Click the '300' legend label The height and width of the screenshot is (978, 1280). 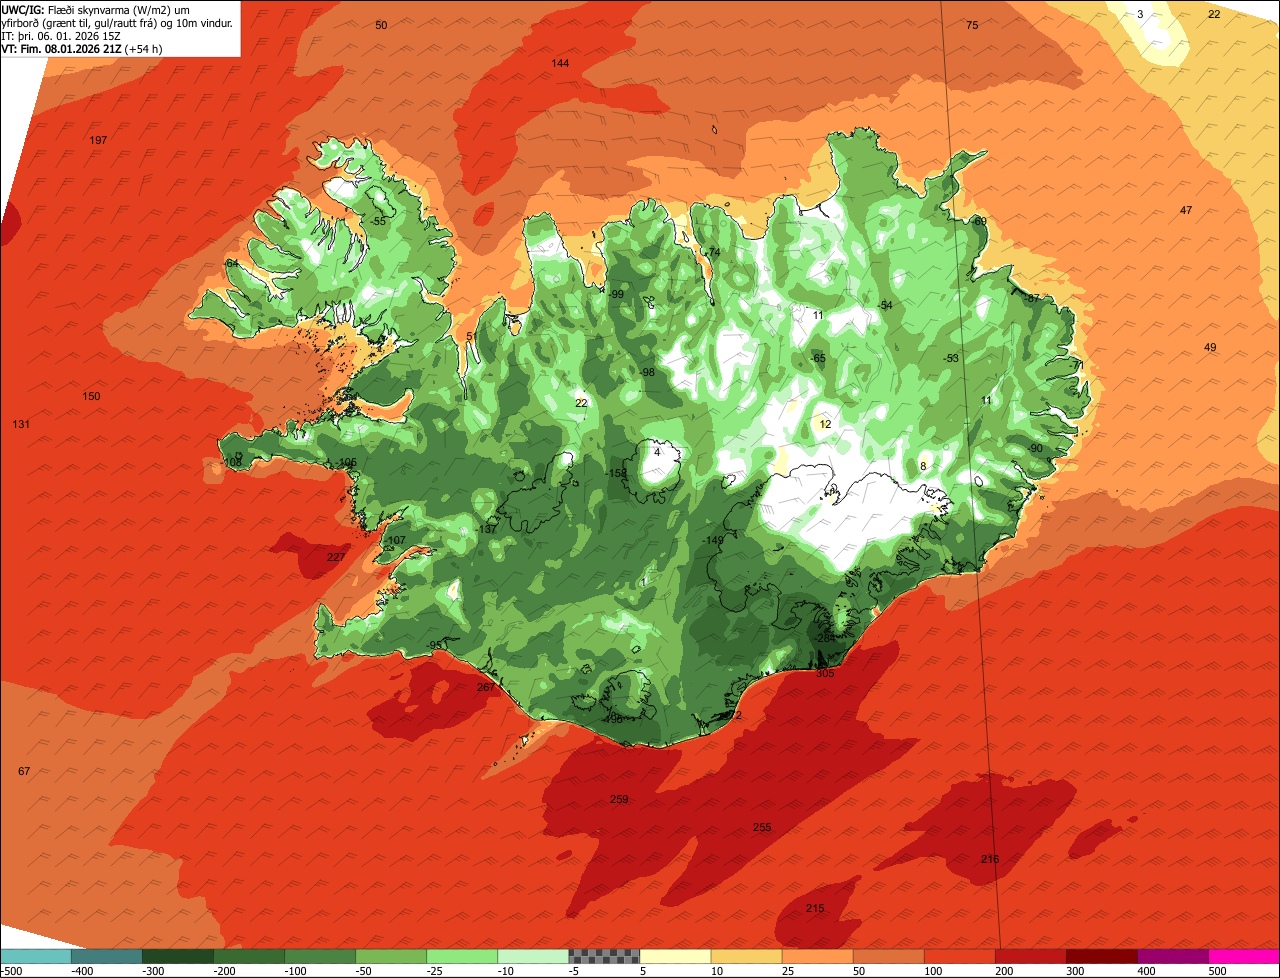pyautogui.click(x=1074, y=971)
